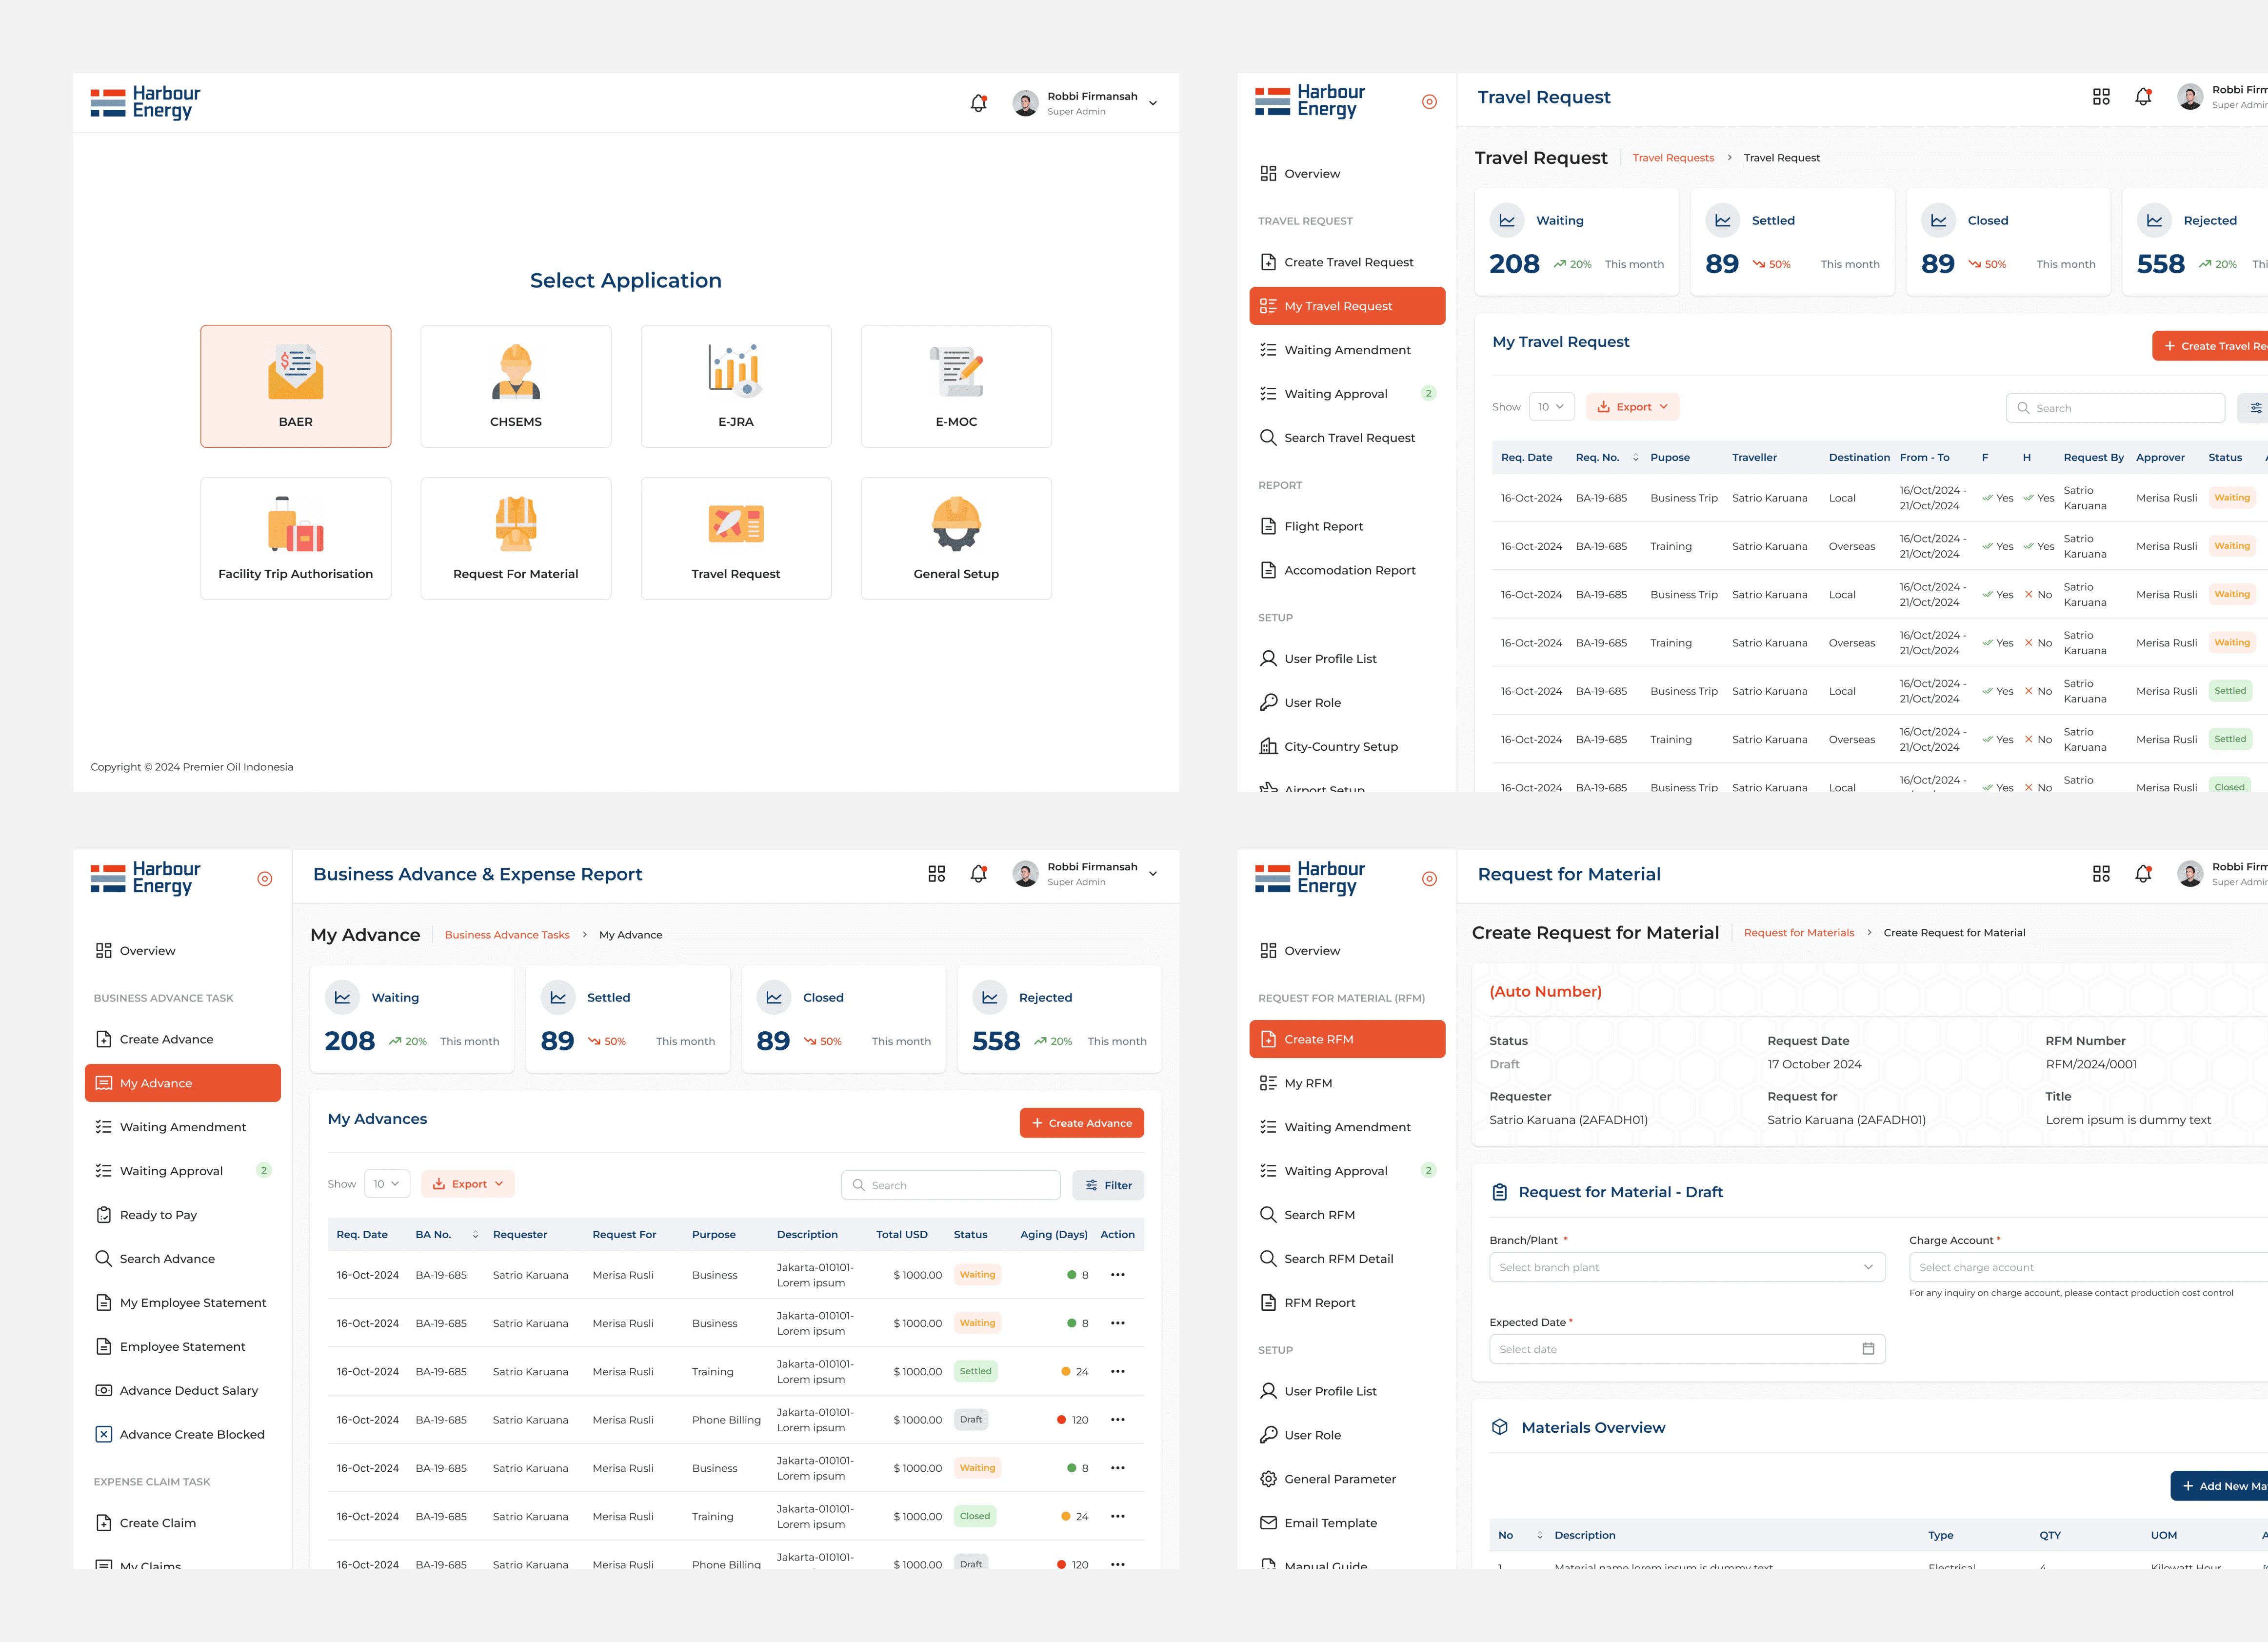The width and height of the screenshot is (2268, 1642).
Task: Click the Filter button in My Advances
Action: coord(1108,1185)
